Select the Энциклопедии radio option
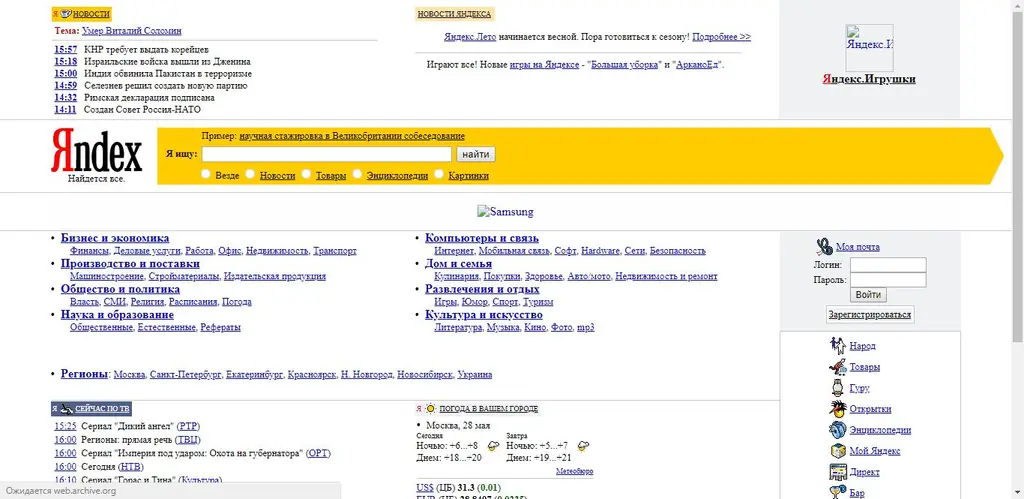The width and height of the screenshot is (1024, 499). pos(357,174)
